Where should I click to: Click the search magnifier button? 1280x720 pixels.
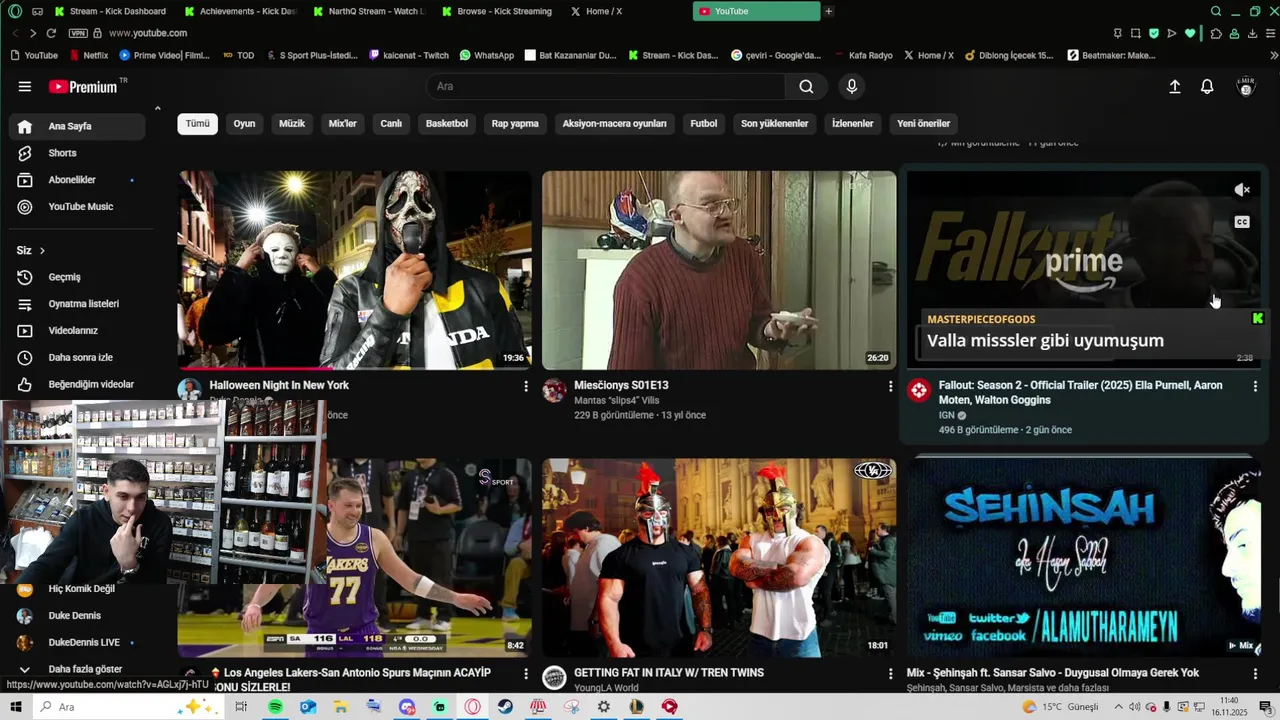(806, 86)
